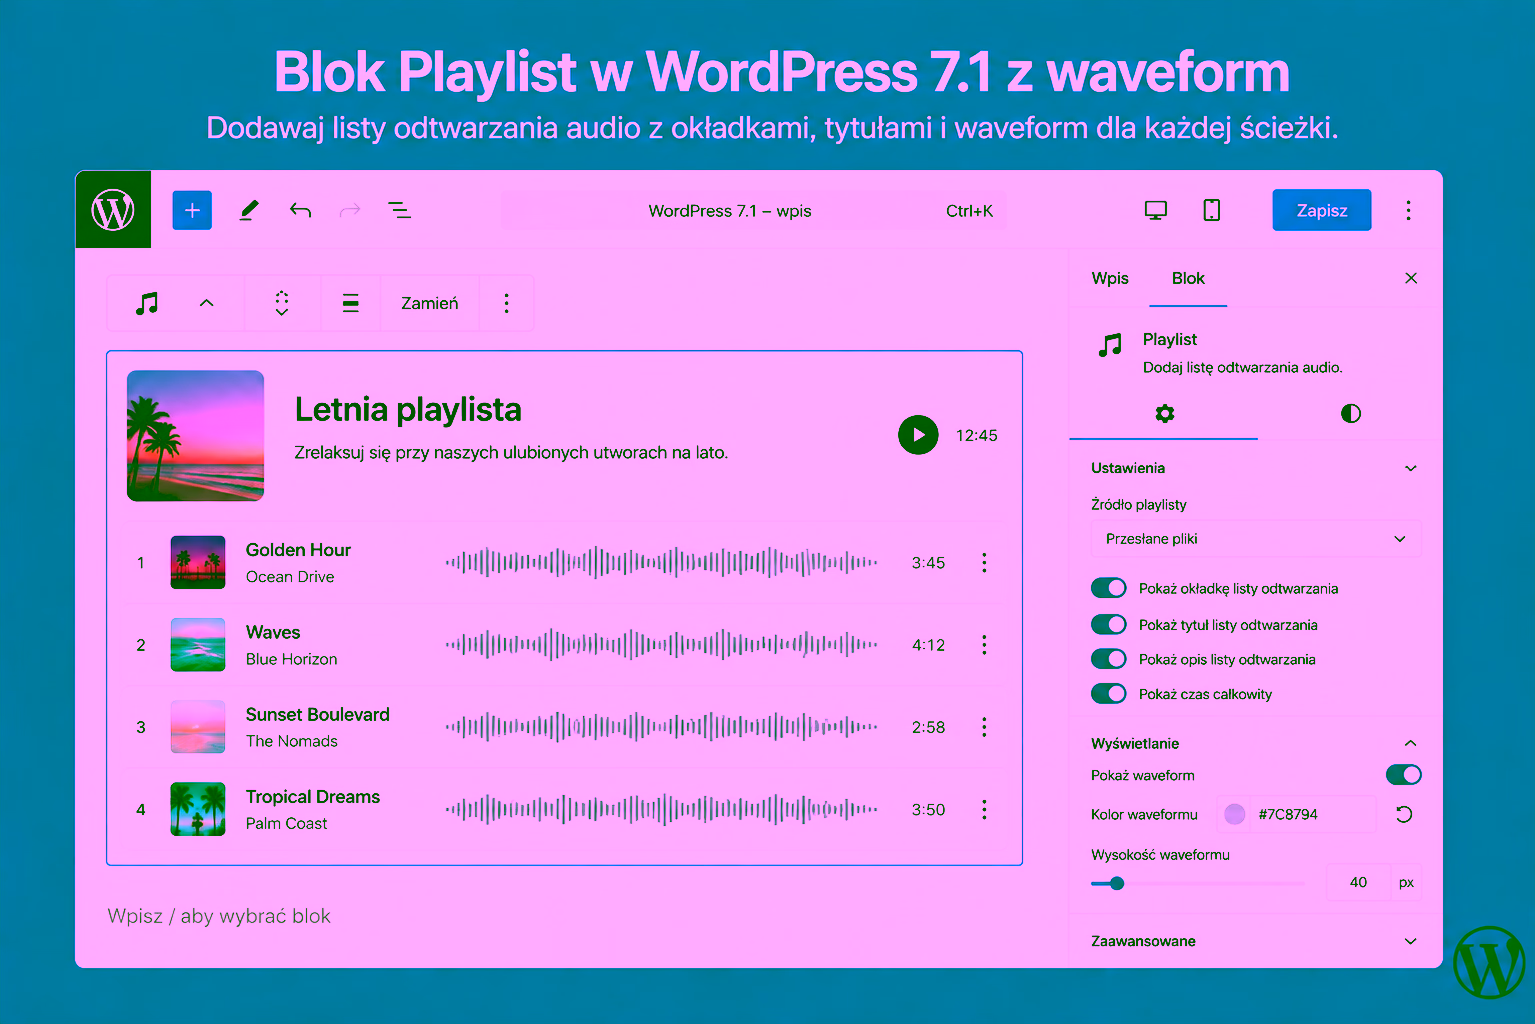Switch to the Blok tab
This screenshot has width=1535, height=1024.
click(x=1188, y=278)
